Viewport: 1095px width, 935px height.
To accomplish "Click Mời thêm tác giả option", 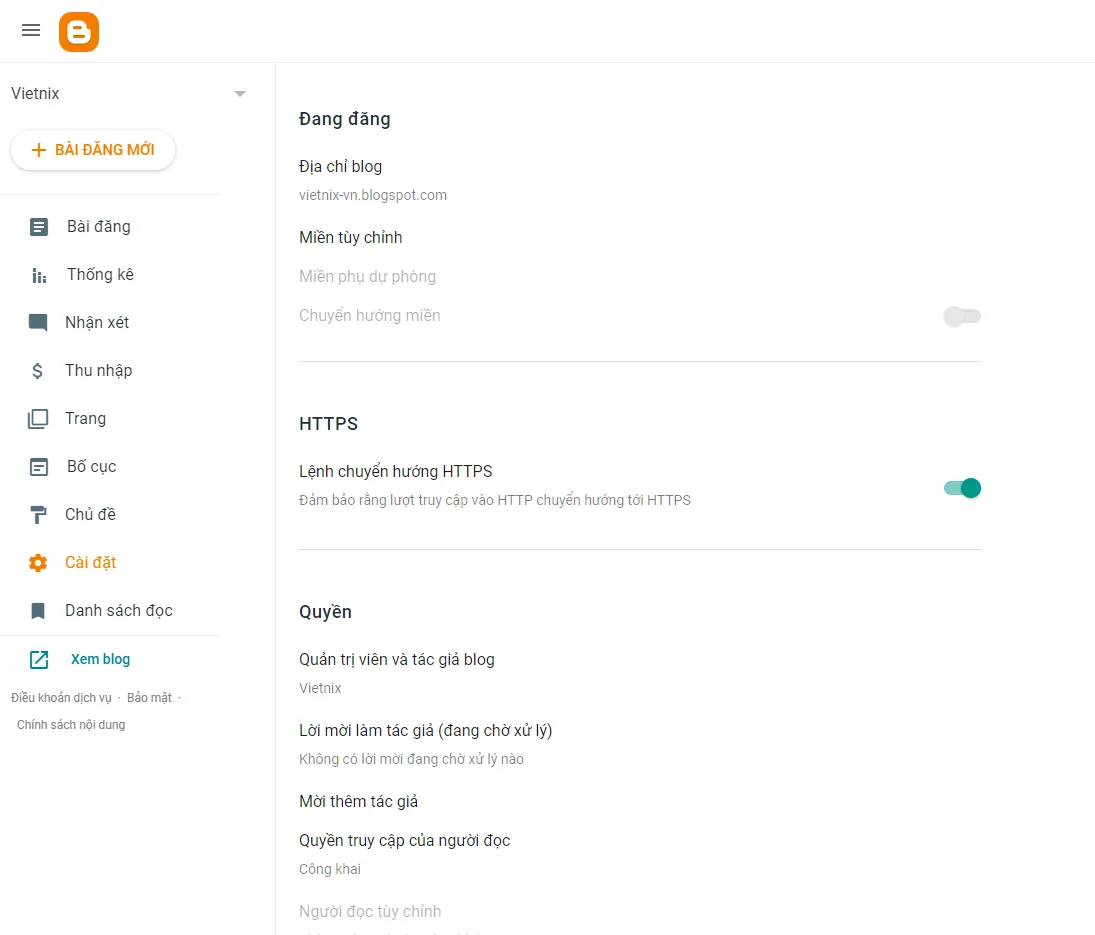I will [358, 802].
